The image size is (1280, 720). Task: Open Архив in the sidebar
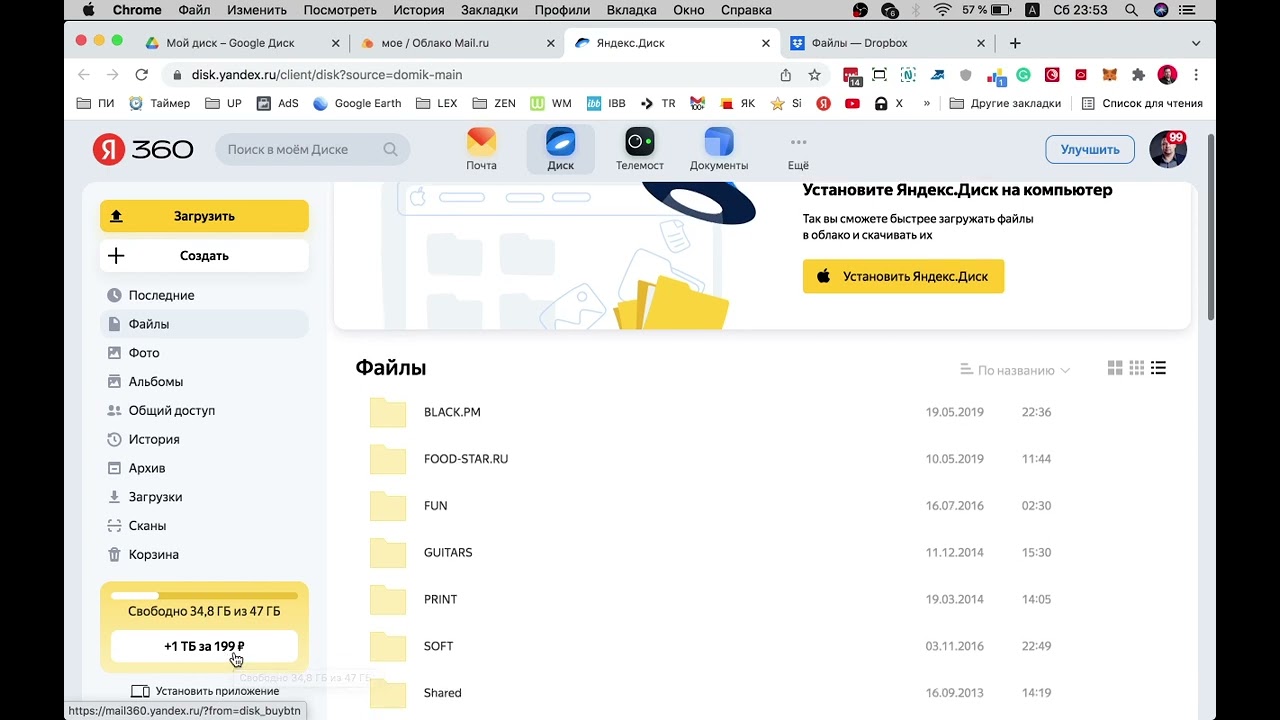(204, 468)
